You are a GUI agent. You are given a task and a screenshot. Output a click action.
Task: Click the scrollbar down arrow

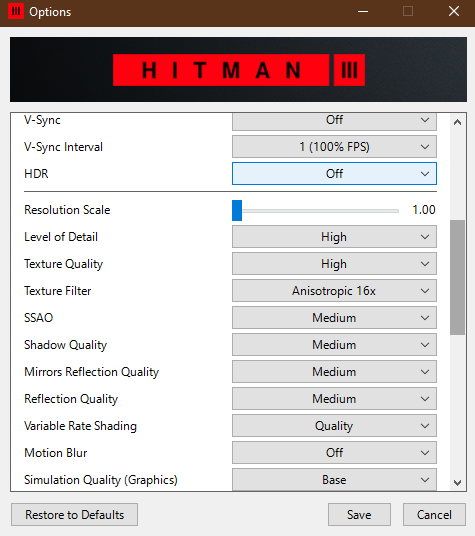(x=457, y=482)
